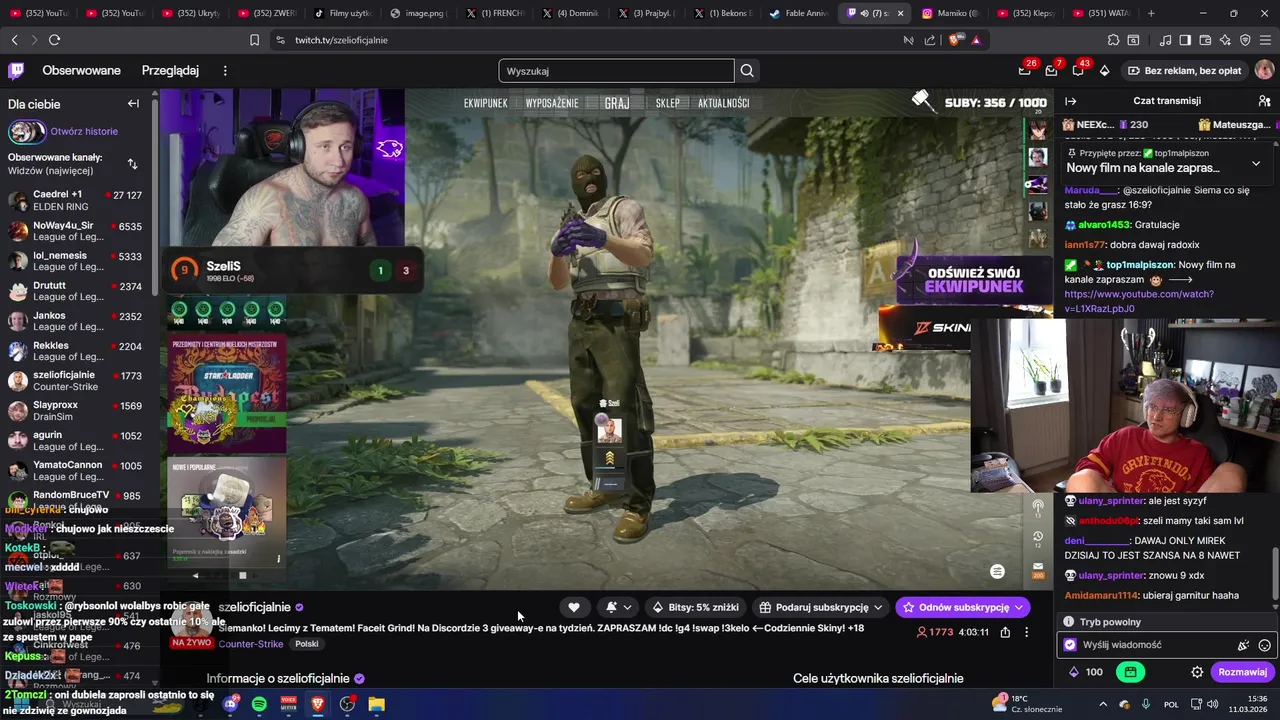The height and width of the screenshot is (720, 1280).
Task: Open the stream three-dot options menu
Action: 1026,632
